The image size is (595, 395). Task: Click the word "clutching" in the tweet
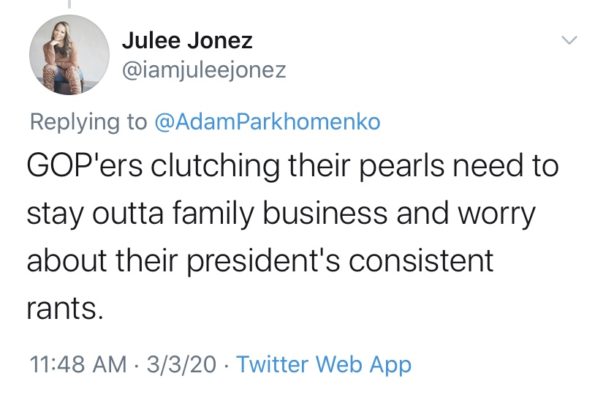216,166
